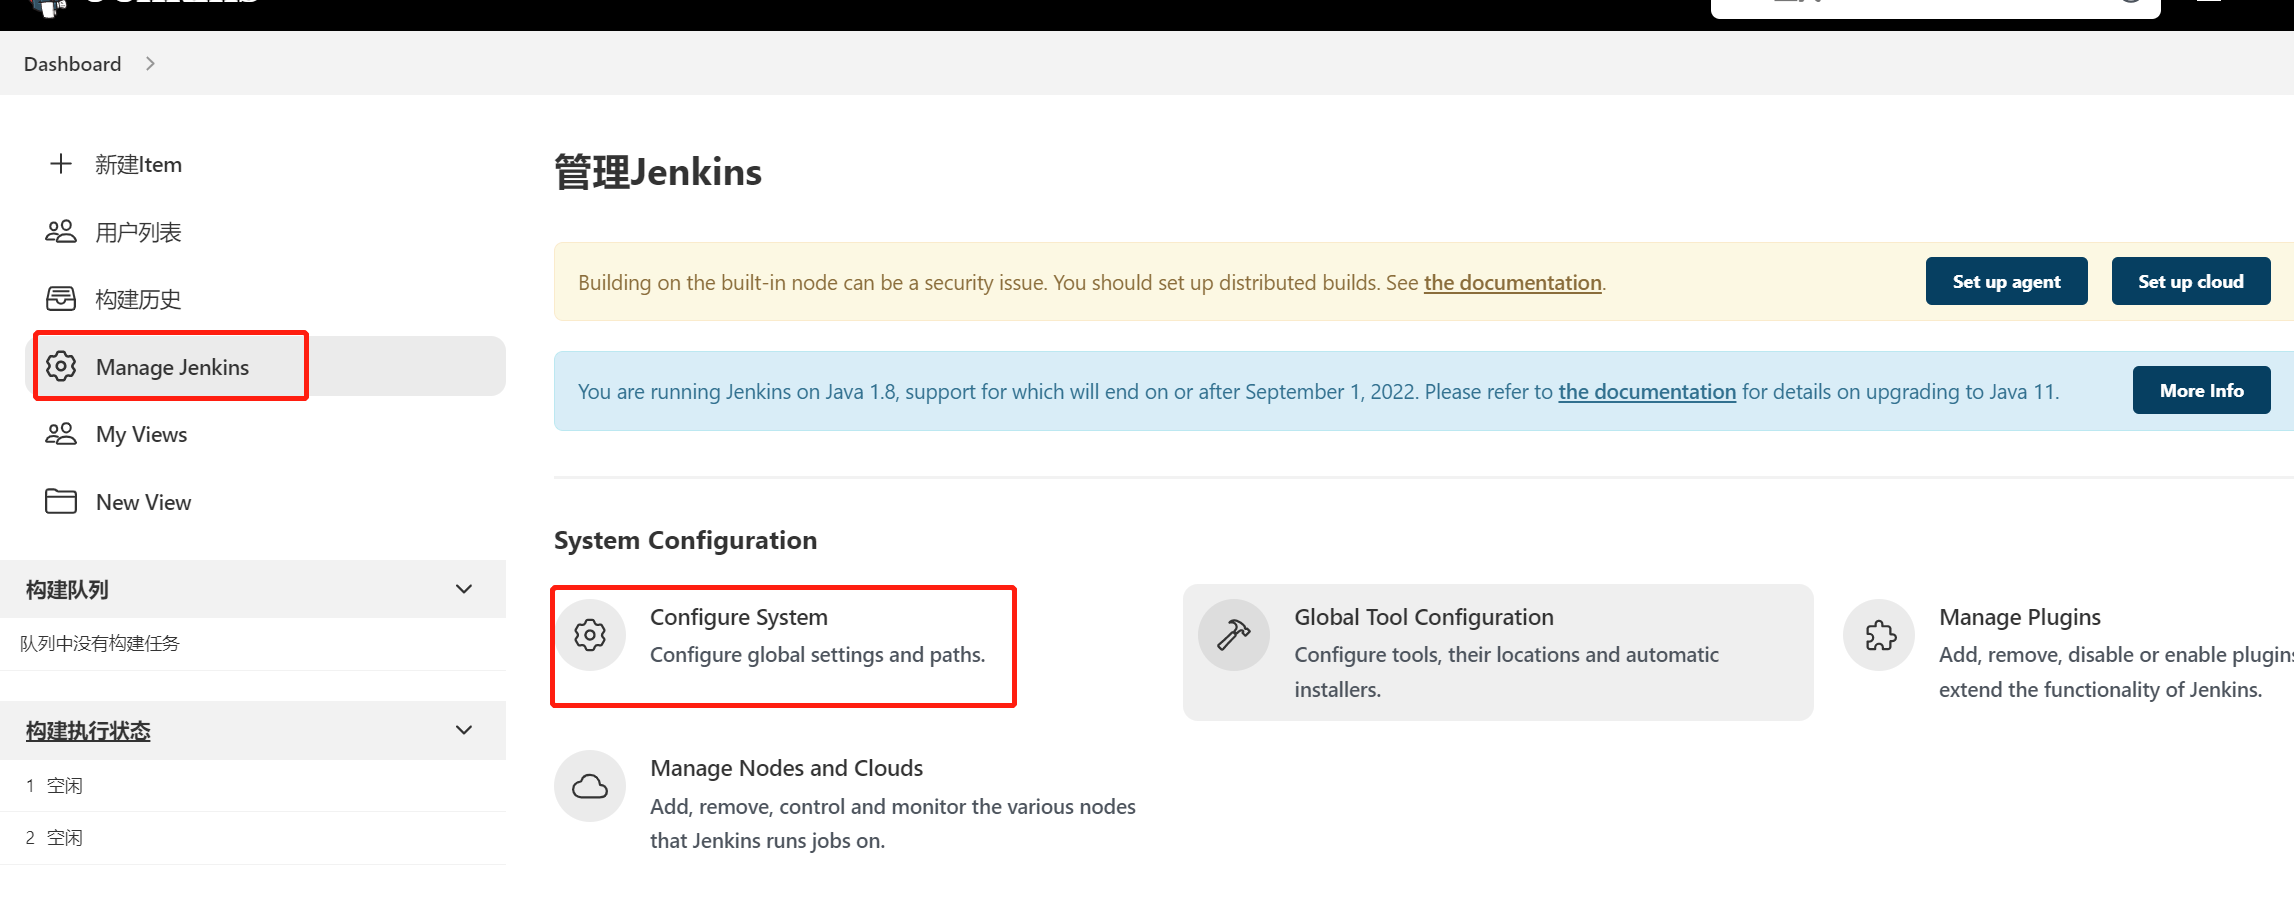Open Configure System via its gear icon
2294x897 pixels.
click(x=590, y=635)
